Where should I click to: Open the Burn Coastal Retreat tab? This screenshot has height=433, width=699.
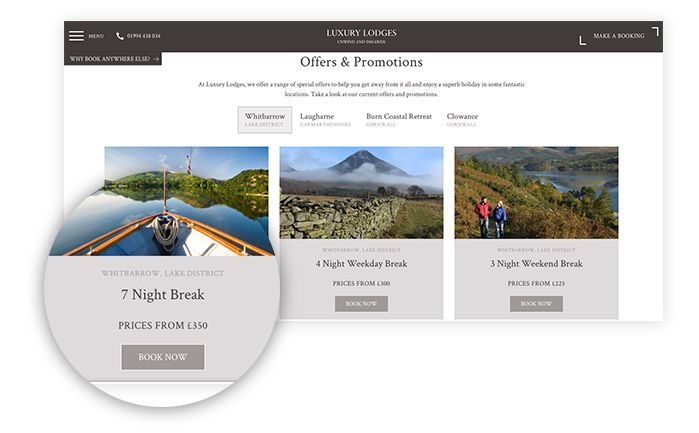click(399, 120)
